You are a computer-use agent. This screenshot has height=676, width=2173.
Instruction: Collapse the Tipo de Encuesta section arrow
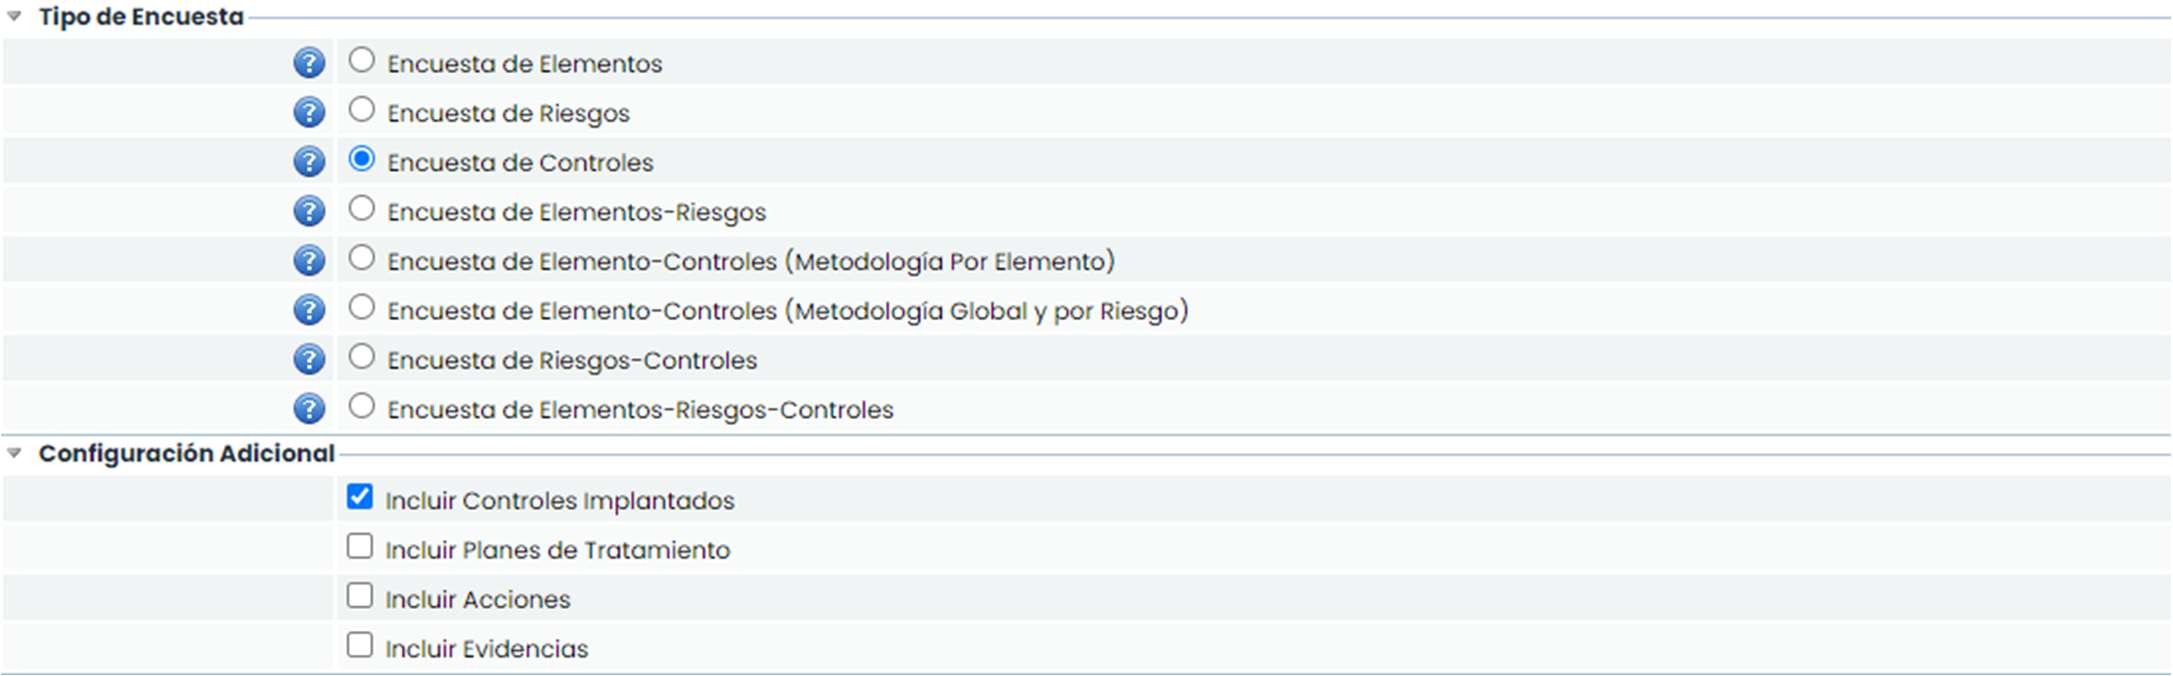point(15,16)
